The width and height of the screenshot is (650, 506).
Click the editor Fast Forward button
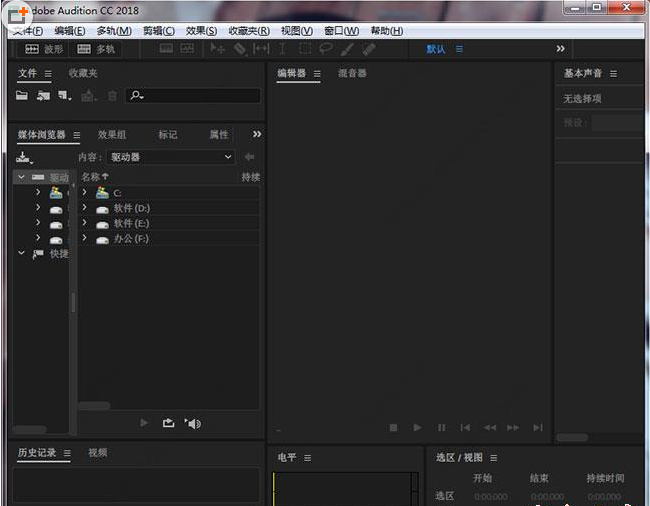click(x=513, y=427)
